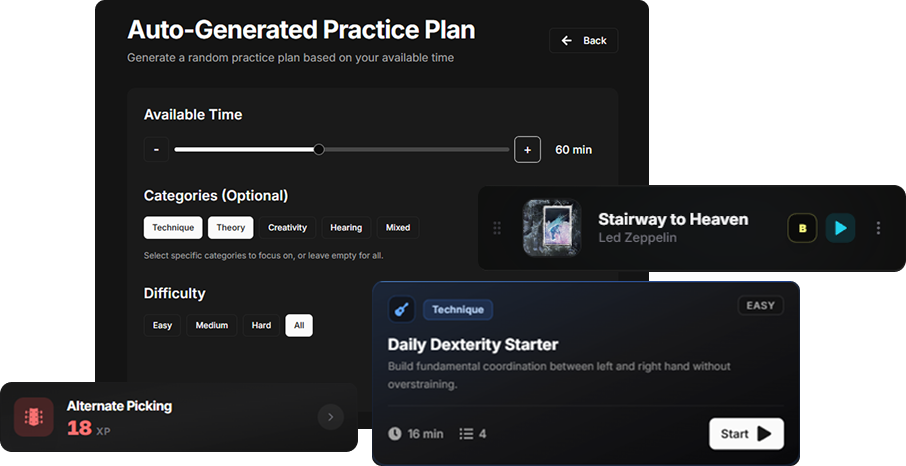
Task: Click the red Alternate Picking skill icon
Action: point(34,417)
